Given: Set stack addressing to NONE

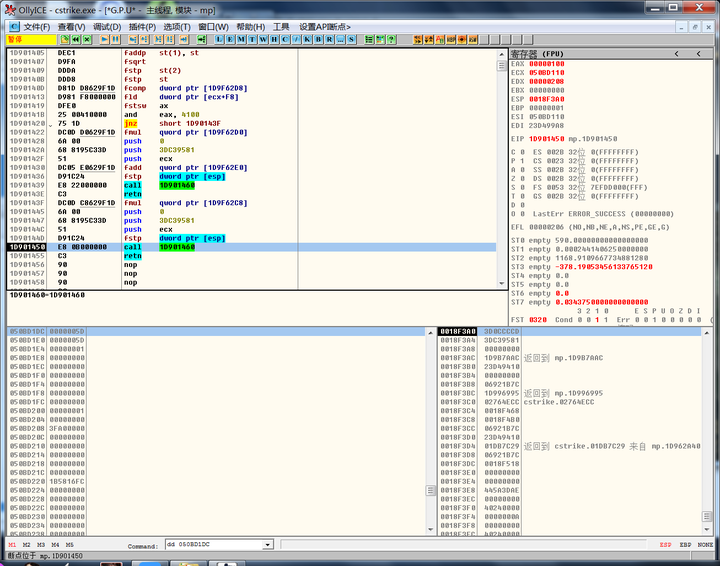Looking at the screenshot, I should [705, 545].
